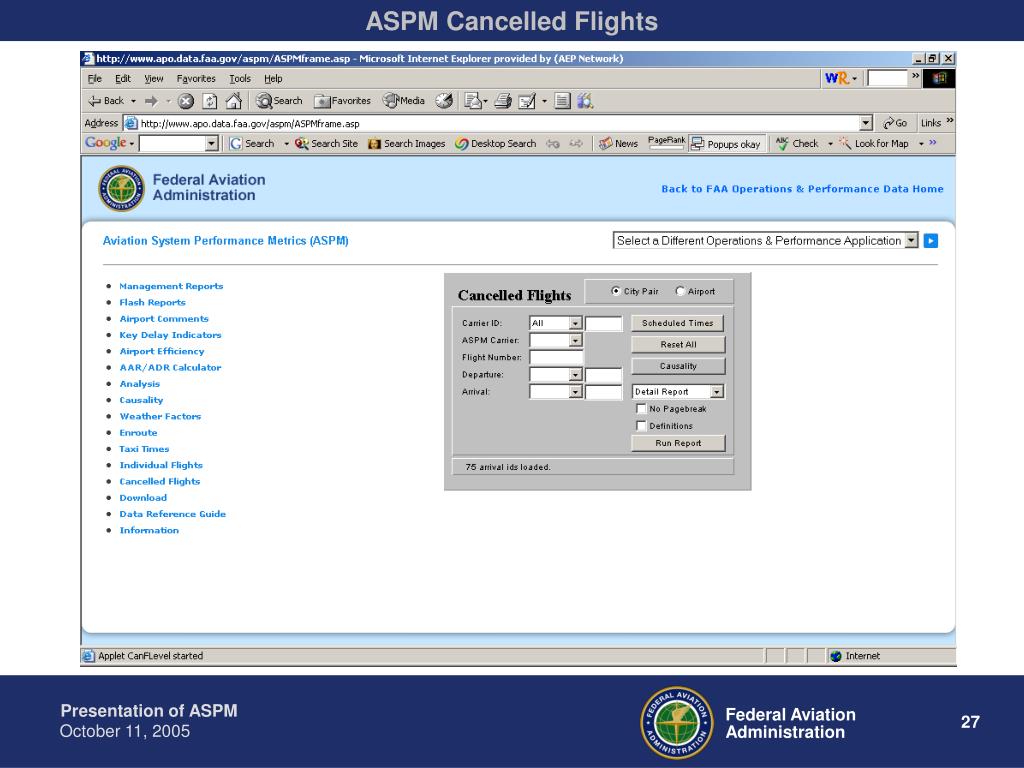Open the Favorites menu

point(196,78)
